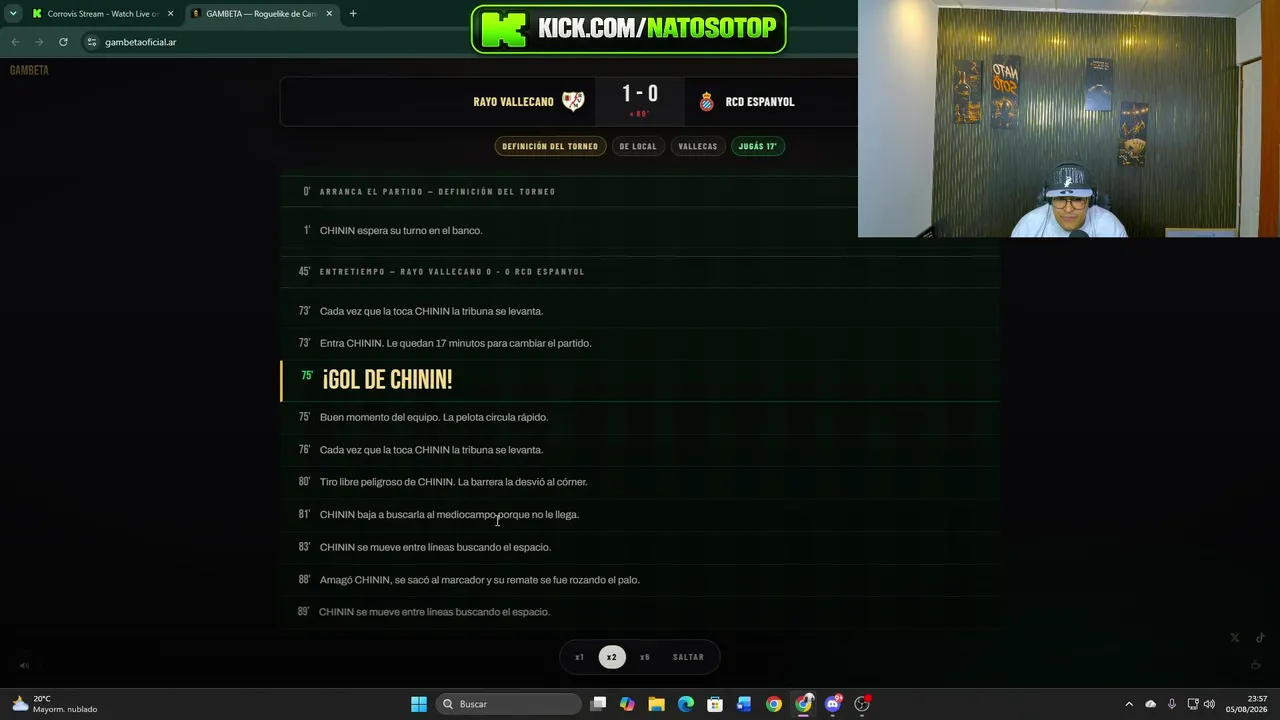Open Copilot from the taskbar

tap(627, 704)
